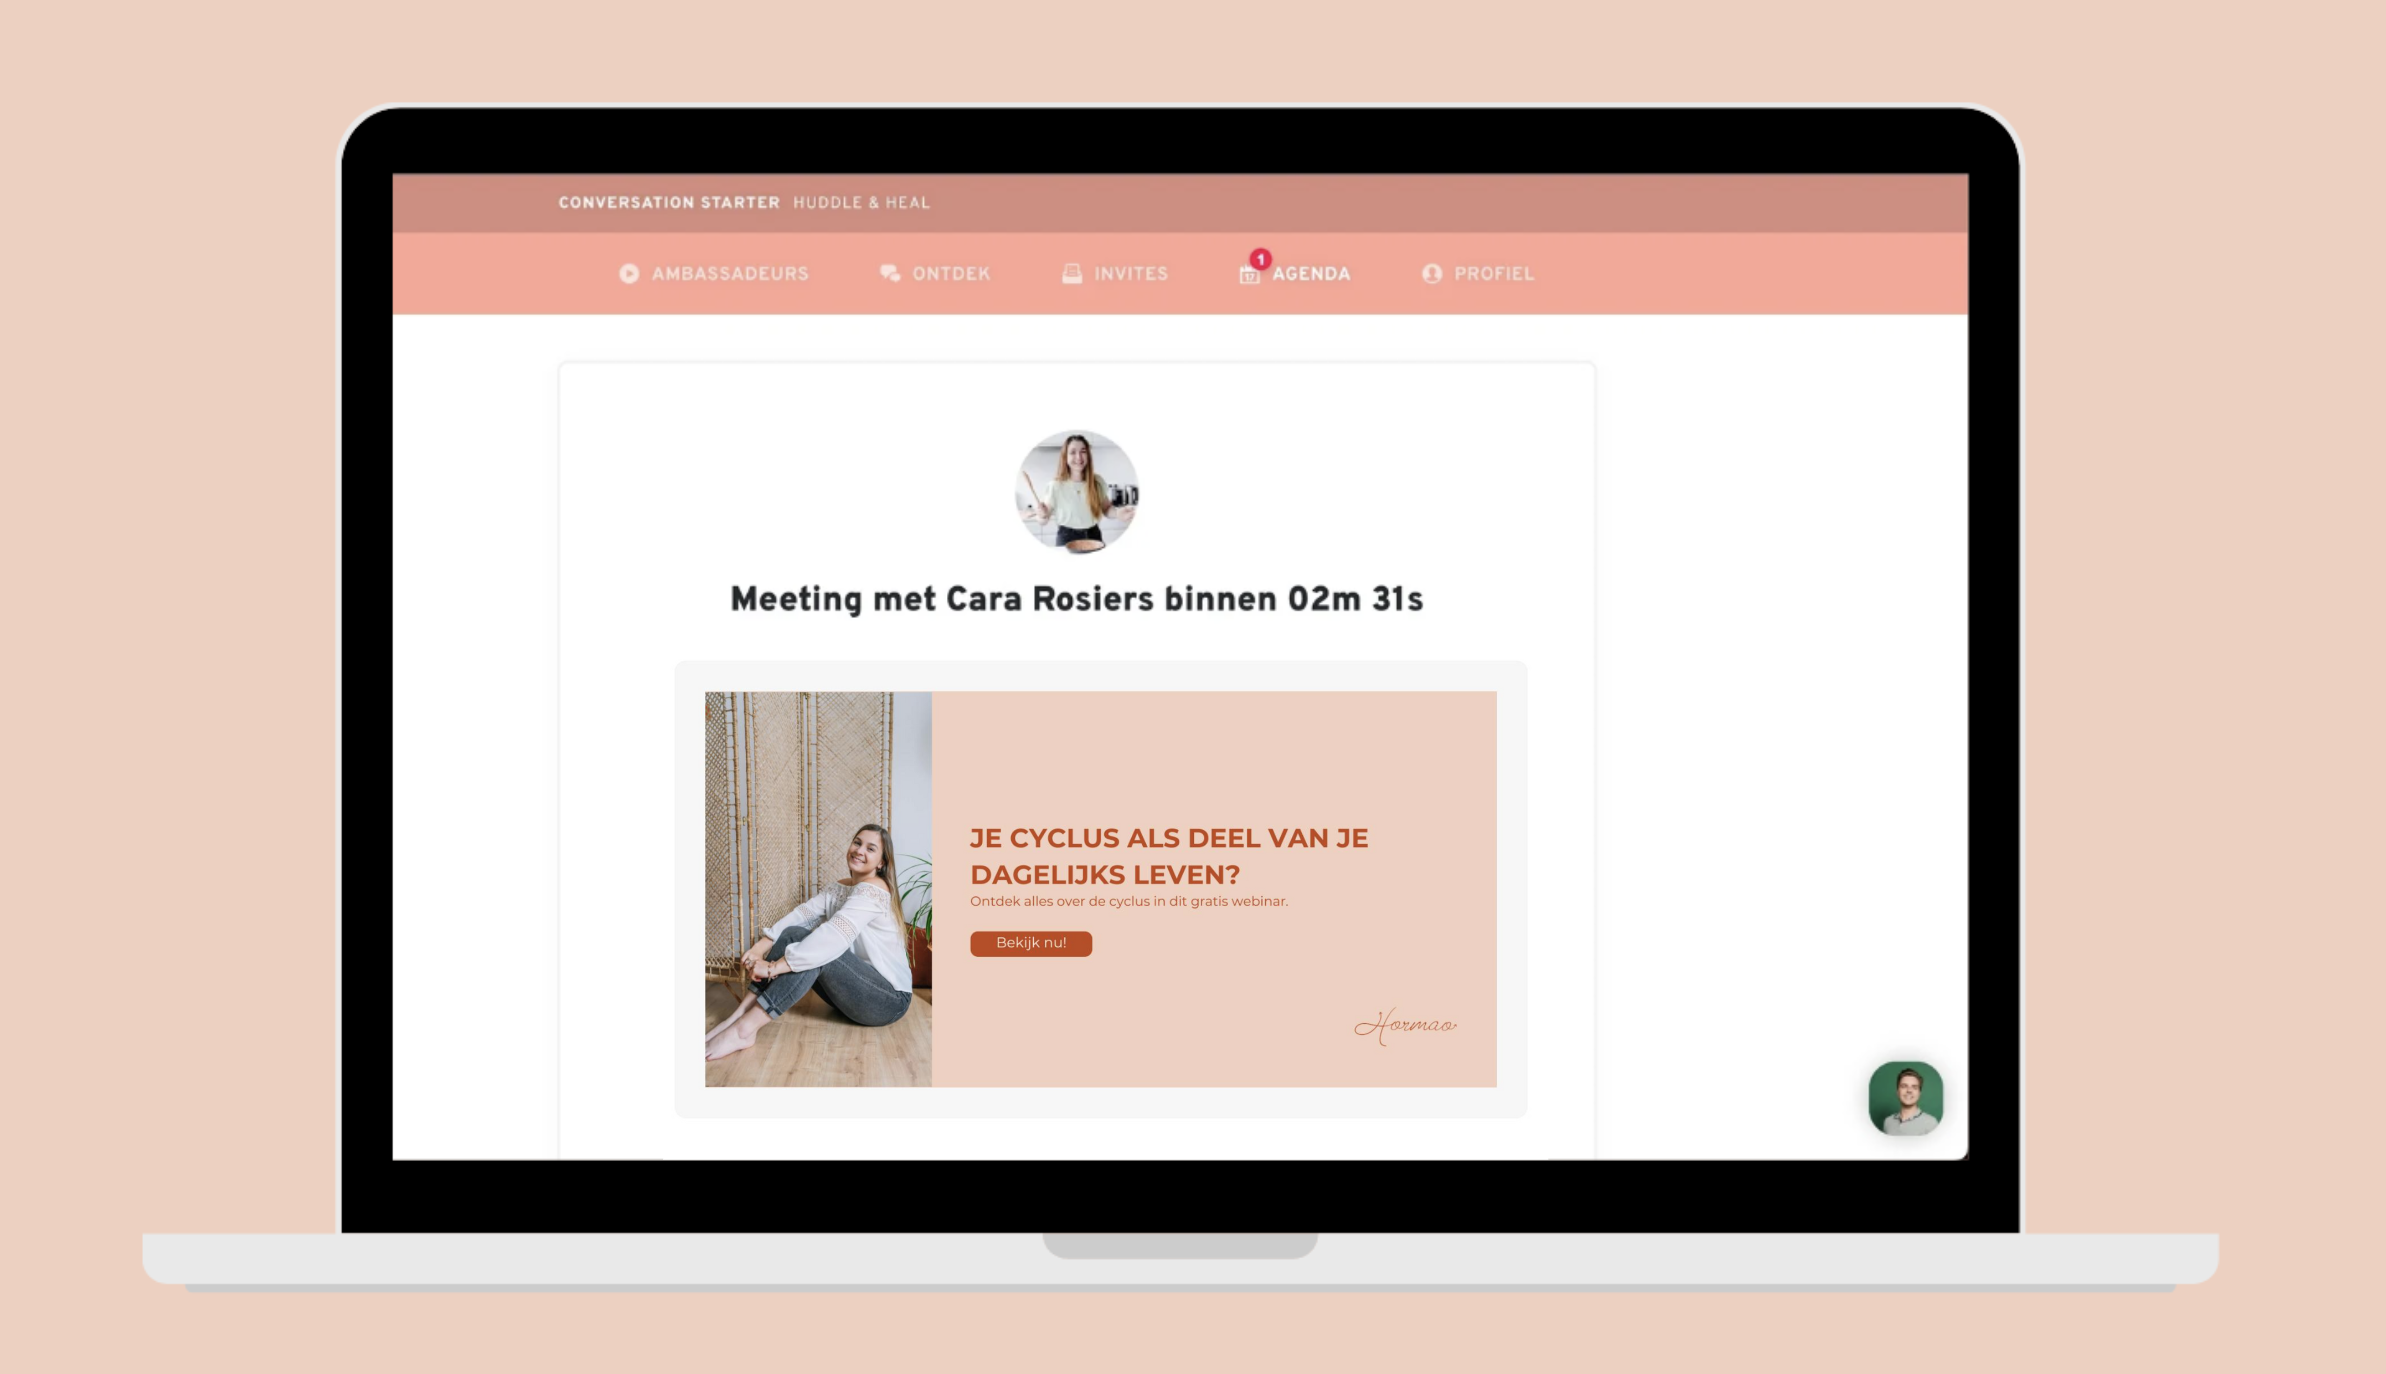2386x1374 pixels.
Task: Click the Huddle & Heal header text
Action: click(861, 202)
